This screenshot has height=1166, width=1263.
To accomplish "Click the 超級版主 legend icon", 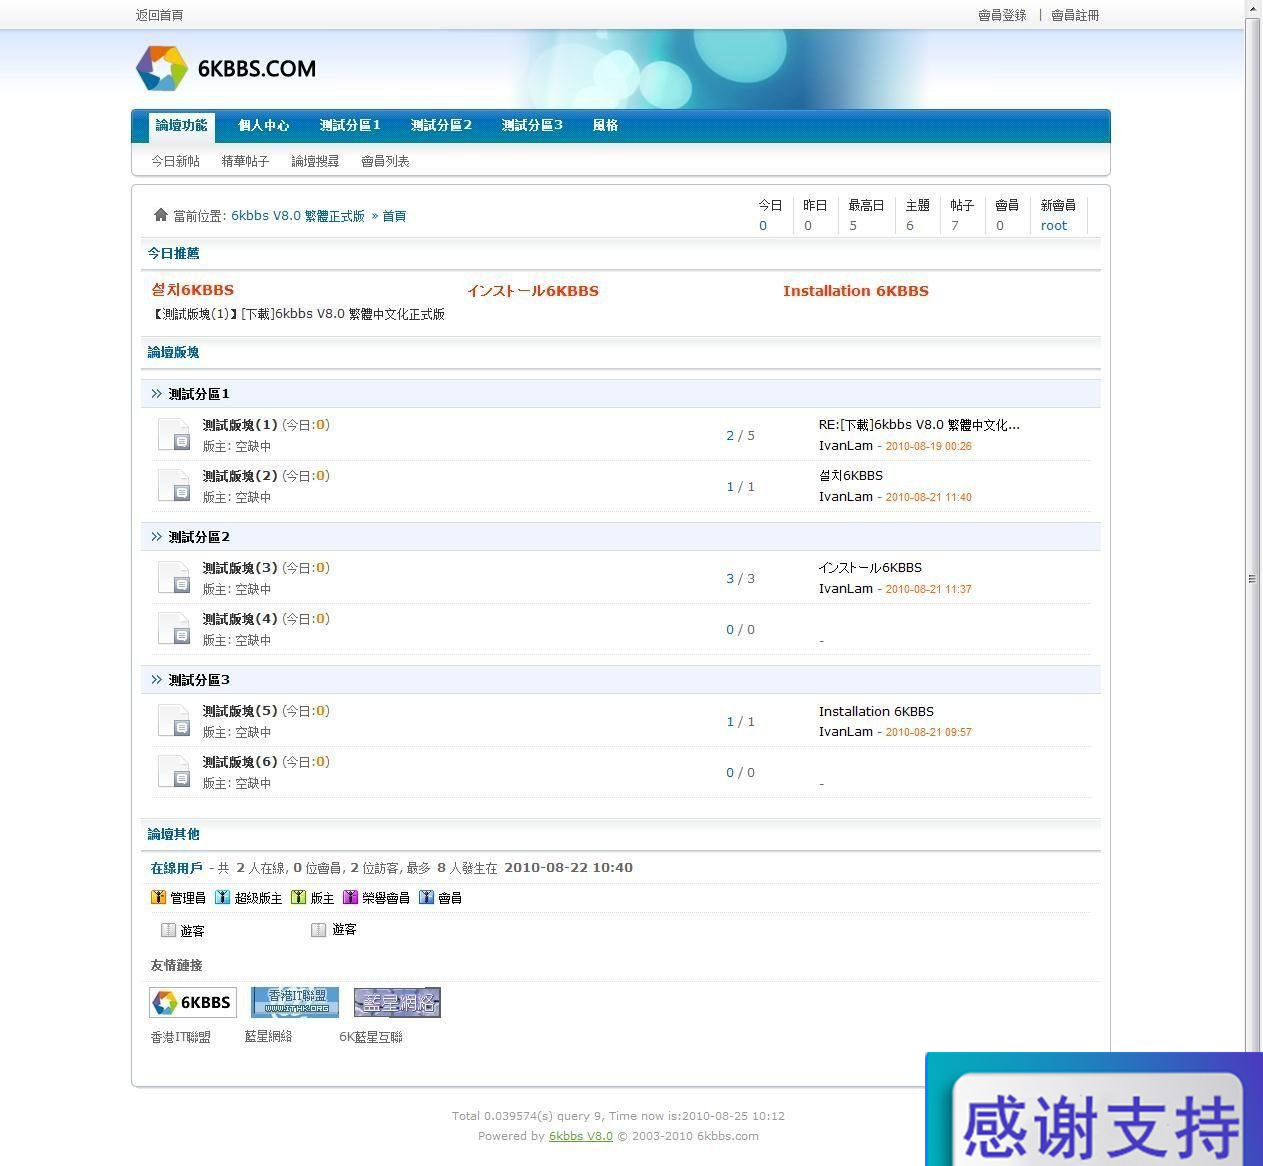I will click(222, 897).
